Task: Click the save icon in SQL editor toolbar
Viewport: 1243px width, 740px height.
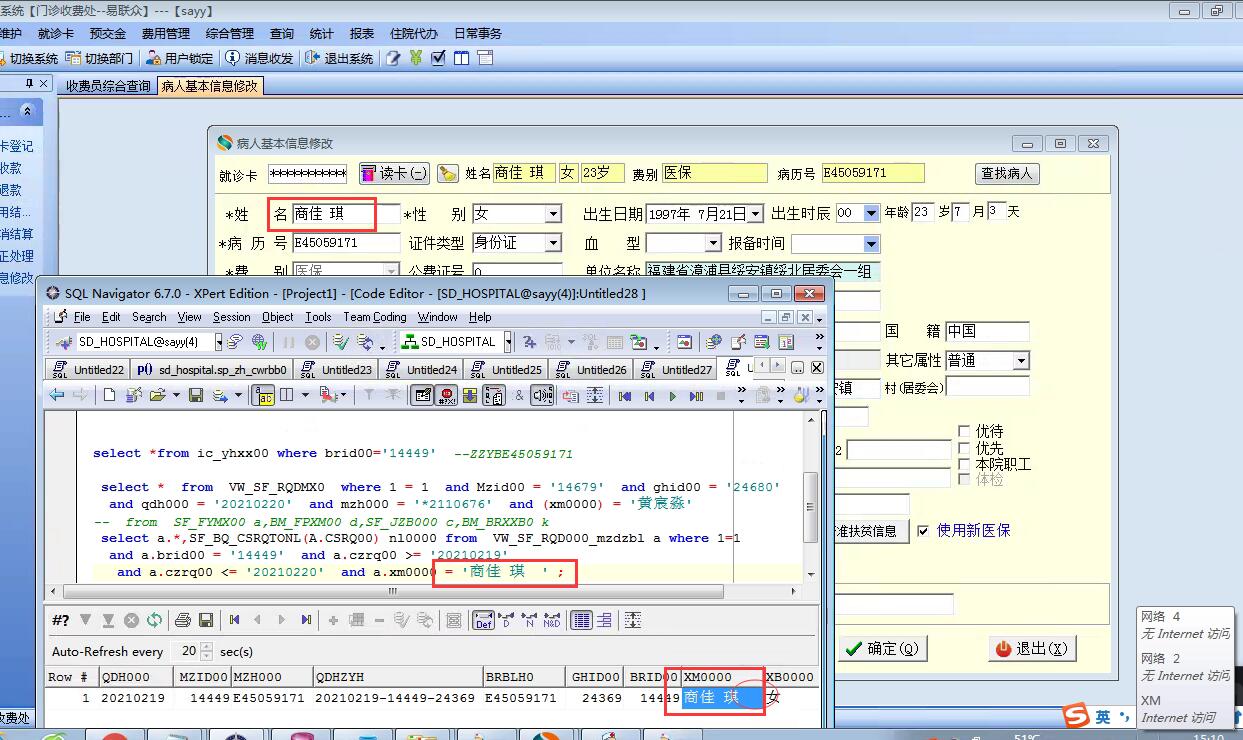Action: (x=196, y=396)
